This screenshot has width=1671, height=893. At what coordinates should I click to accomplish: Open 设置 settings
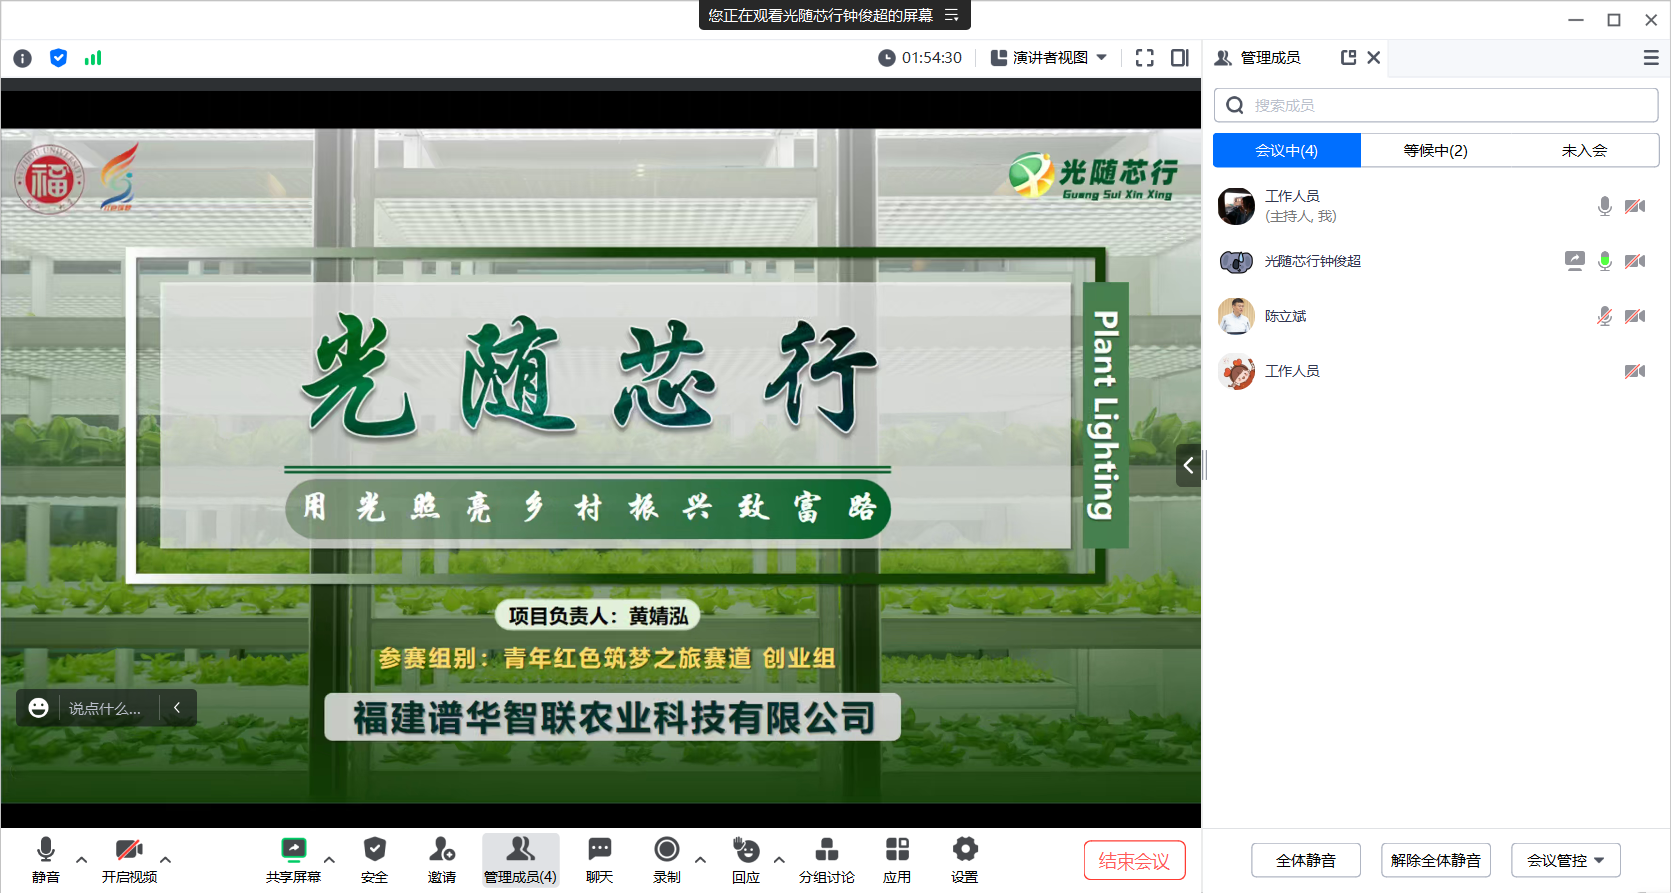point(964,860)
